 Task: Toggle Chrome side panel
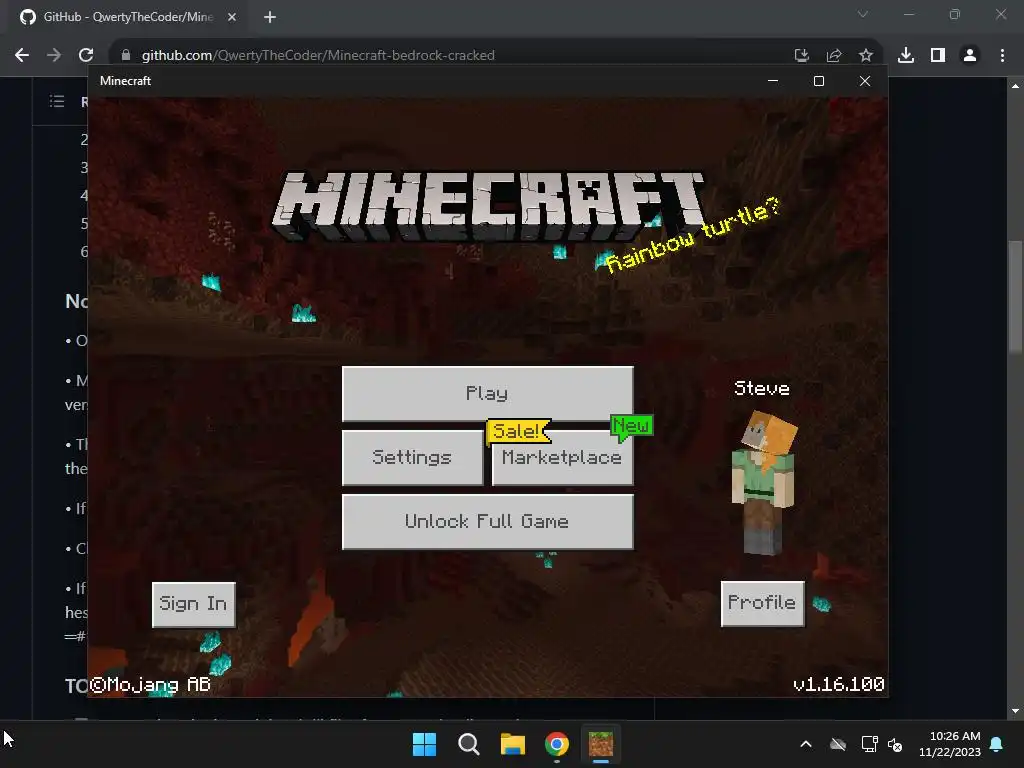(938, 55)
